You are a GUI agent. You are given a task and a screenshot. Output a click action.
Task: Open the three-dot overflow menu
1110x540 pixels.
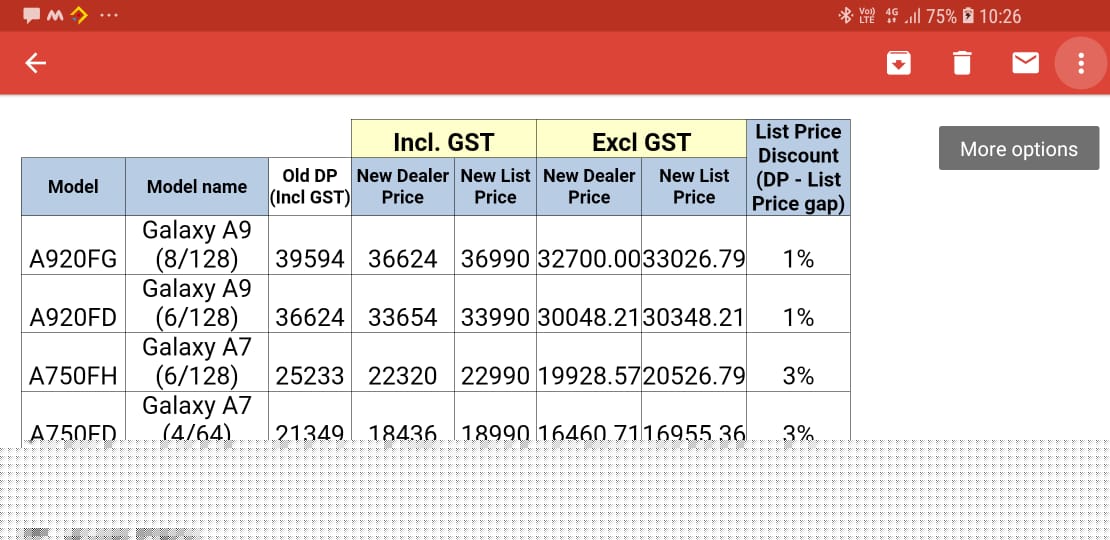click(x=1081, y=63)
